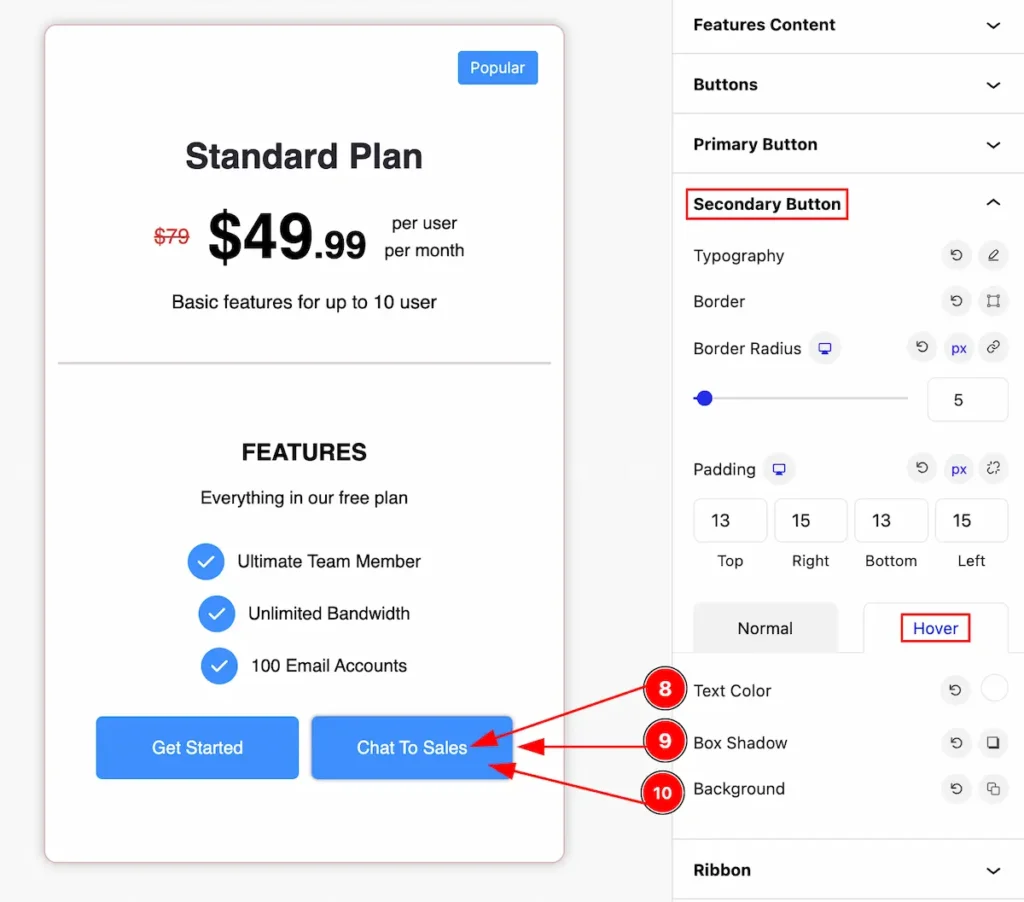Image resolution: width=1024 pixels, height=902 pixels.
Task: Select the Ultimate Team Member feature text
Action: tap(328, 561)
